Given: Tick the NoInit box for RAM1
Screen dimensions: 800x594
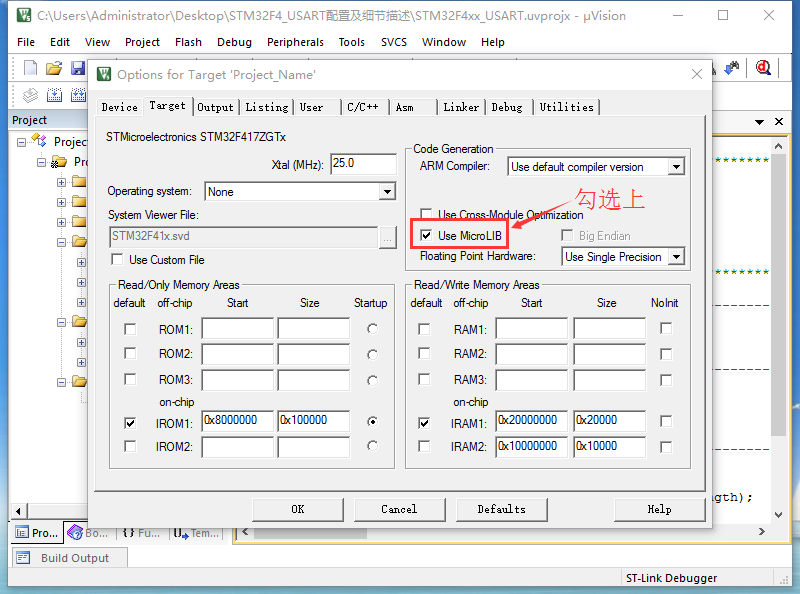Looking at the screenshot, I should tap(666, 328).
